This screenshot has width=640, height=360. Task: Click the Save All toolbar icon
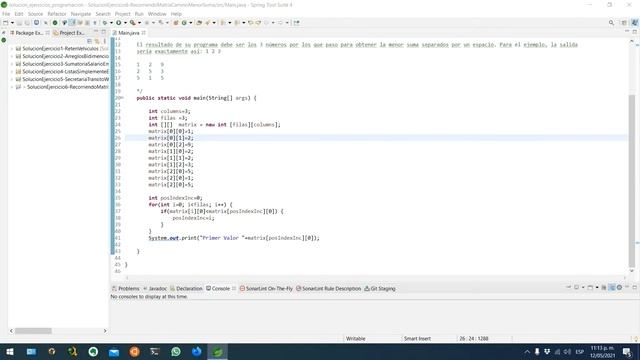[27, 23]
